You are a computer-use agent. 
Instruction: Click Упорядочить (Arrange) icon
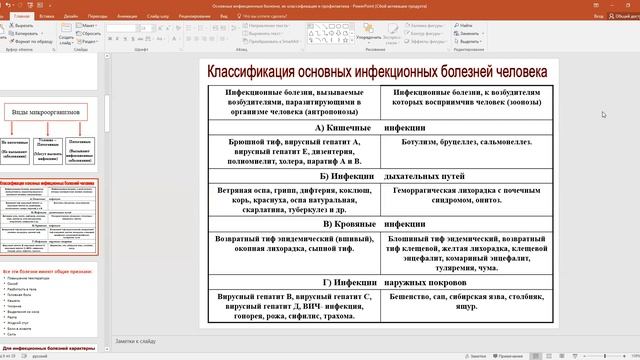pos(369,29)
